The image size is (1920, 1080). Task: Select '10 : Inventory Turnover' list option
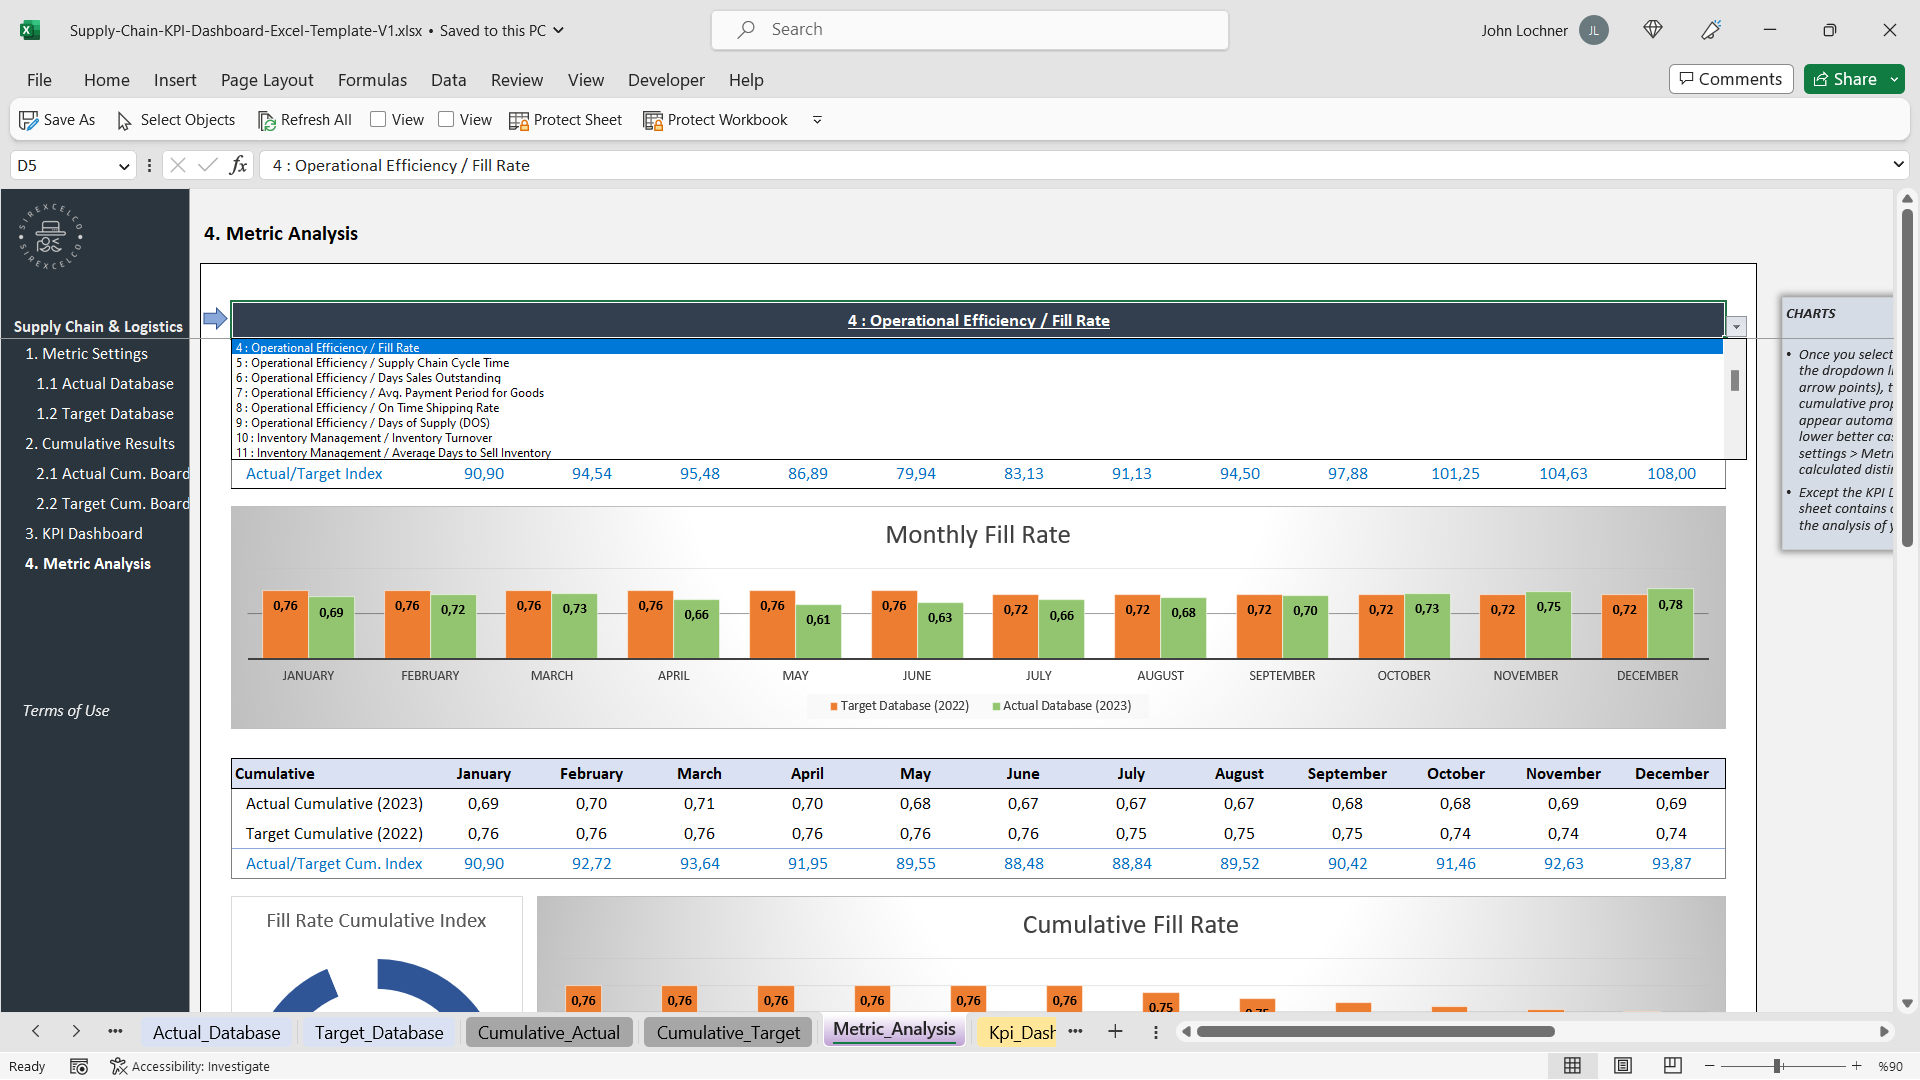(977, 438)
